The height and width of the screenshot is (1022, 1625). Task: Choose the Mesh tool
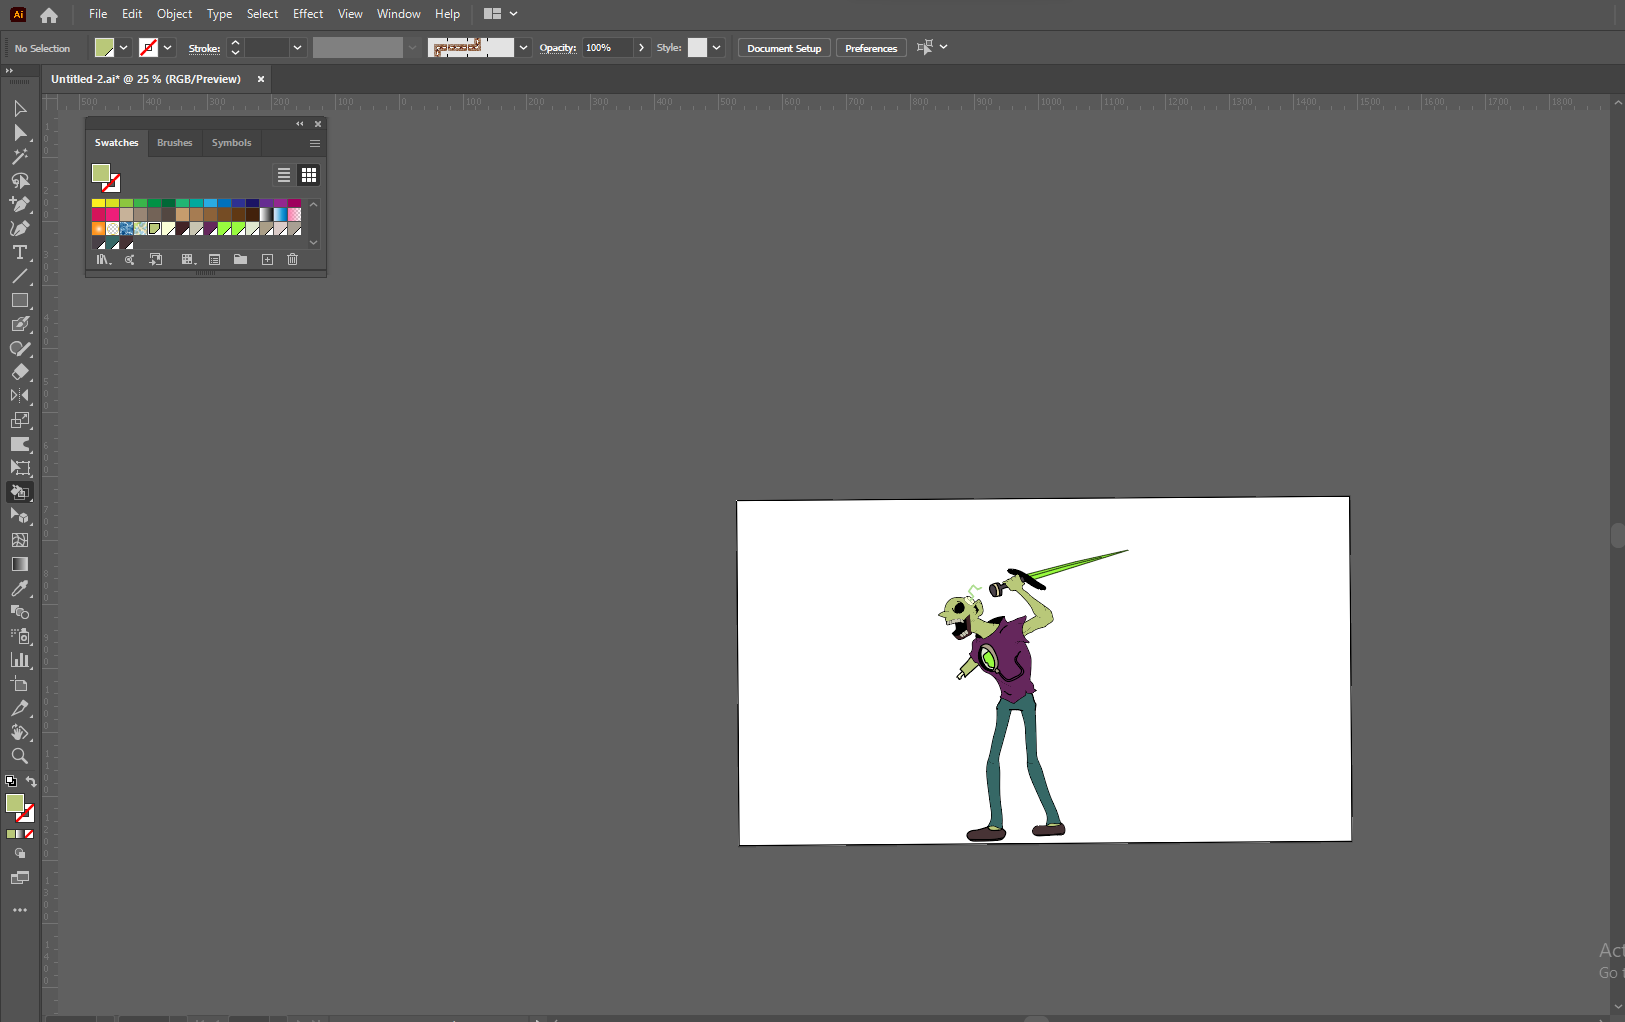(19, 540)
